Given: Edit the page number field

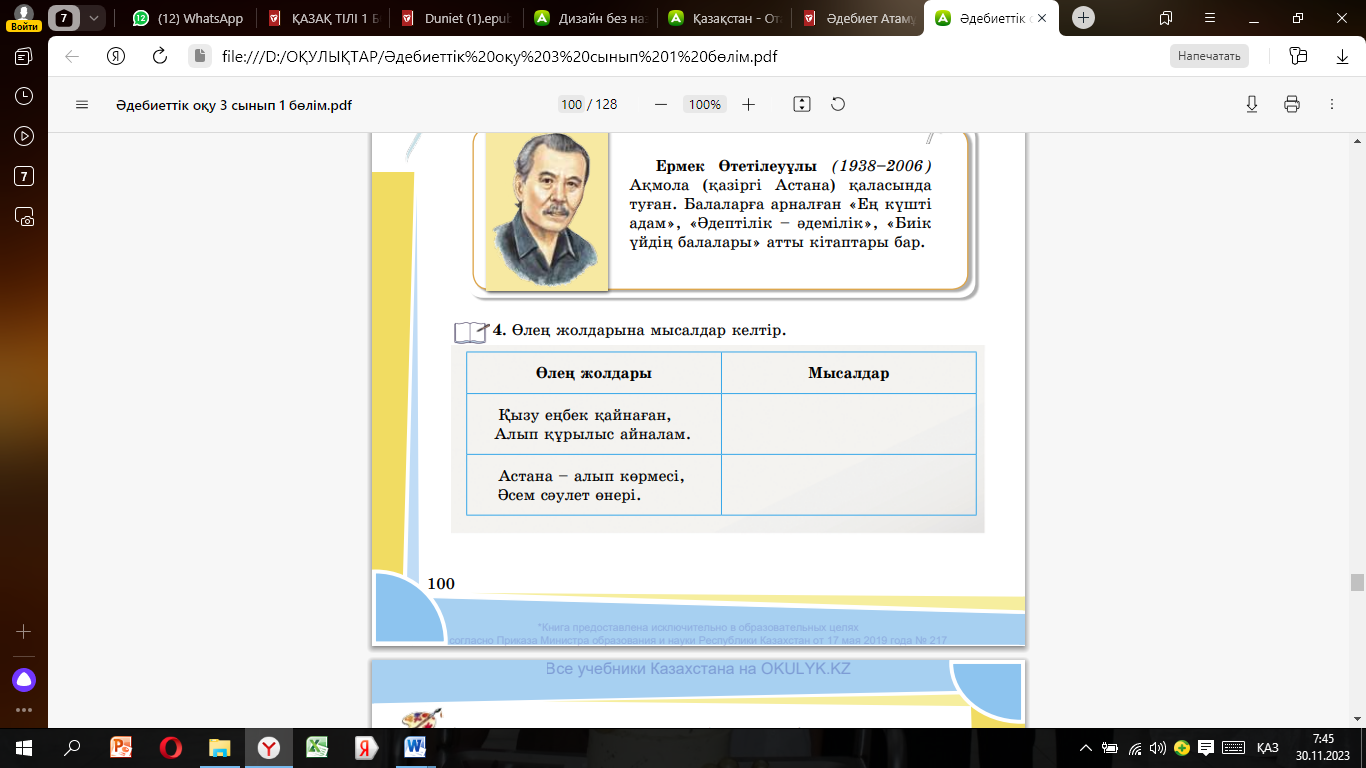Looking at the screenshot, I should click(x=571, y=105).
